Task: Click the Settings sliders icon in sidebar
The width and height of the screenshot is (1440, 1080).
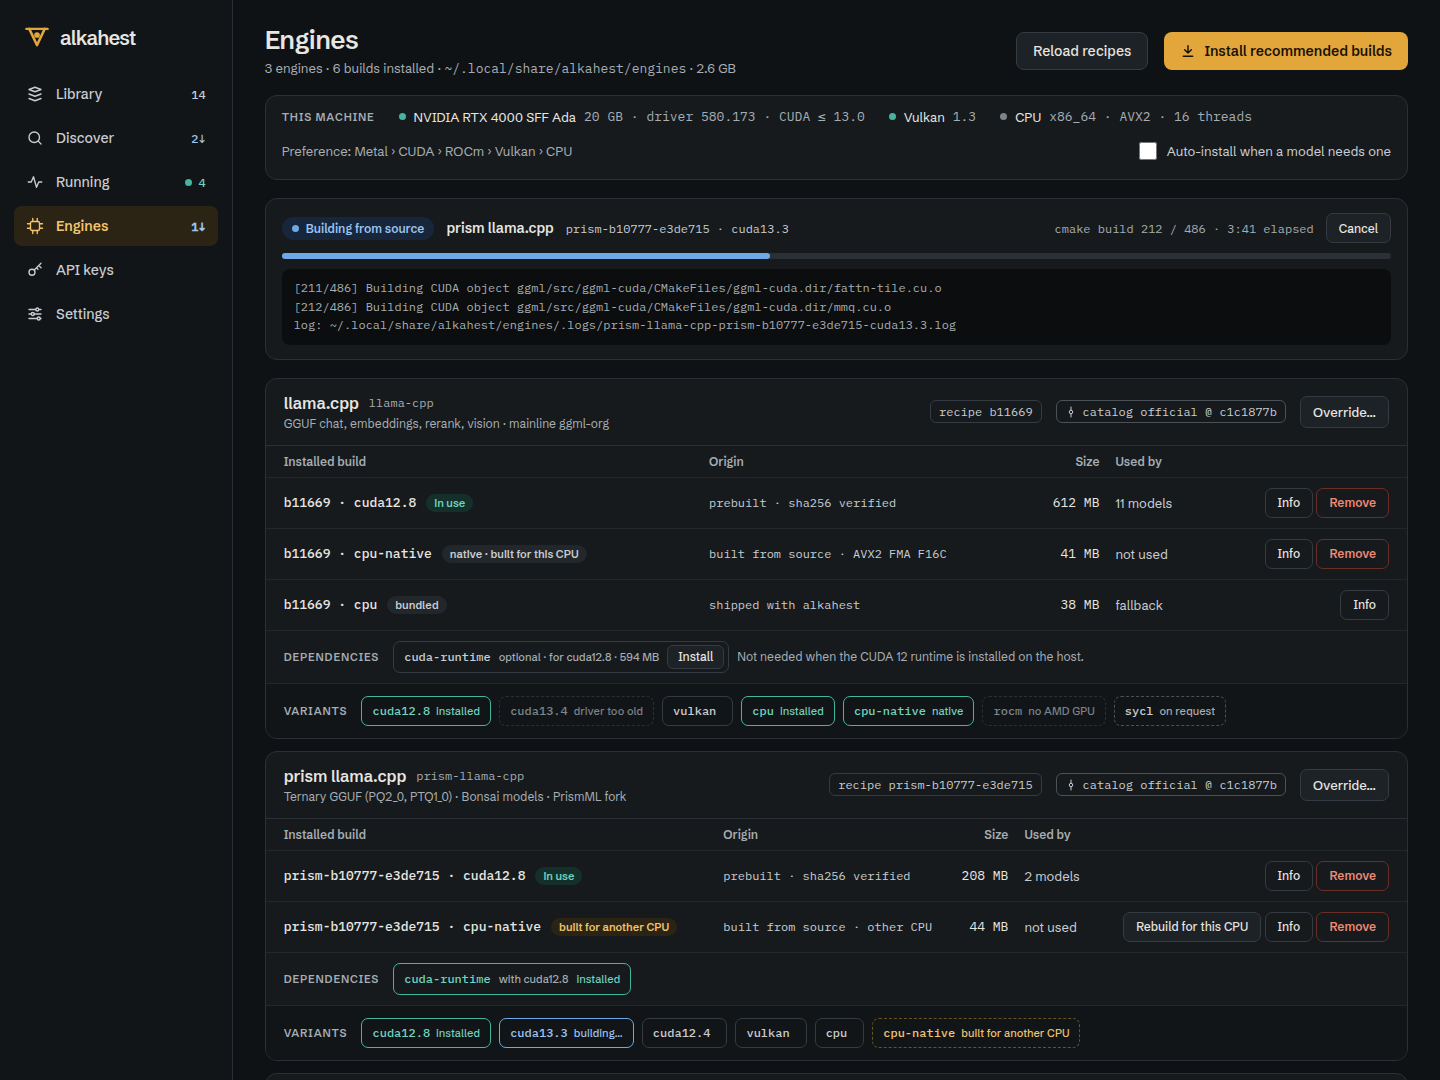Action: [x=35, y=314]
